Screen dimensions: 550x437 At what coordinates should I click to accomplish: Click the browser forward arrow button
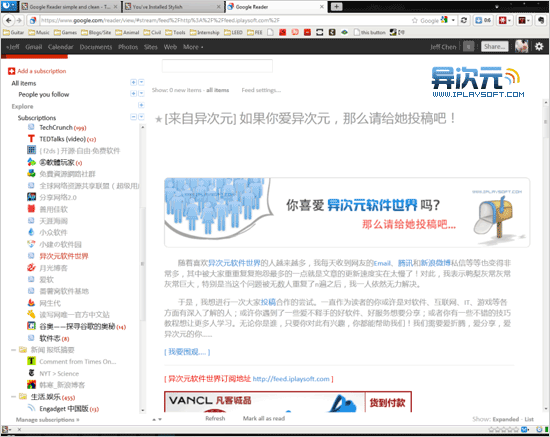pos(19,20)
